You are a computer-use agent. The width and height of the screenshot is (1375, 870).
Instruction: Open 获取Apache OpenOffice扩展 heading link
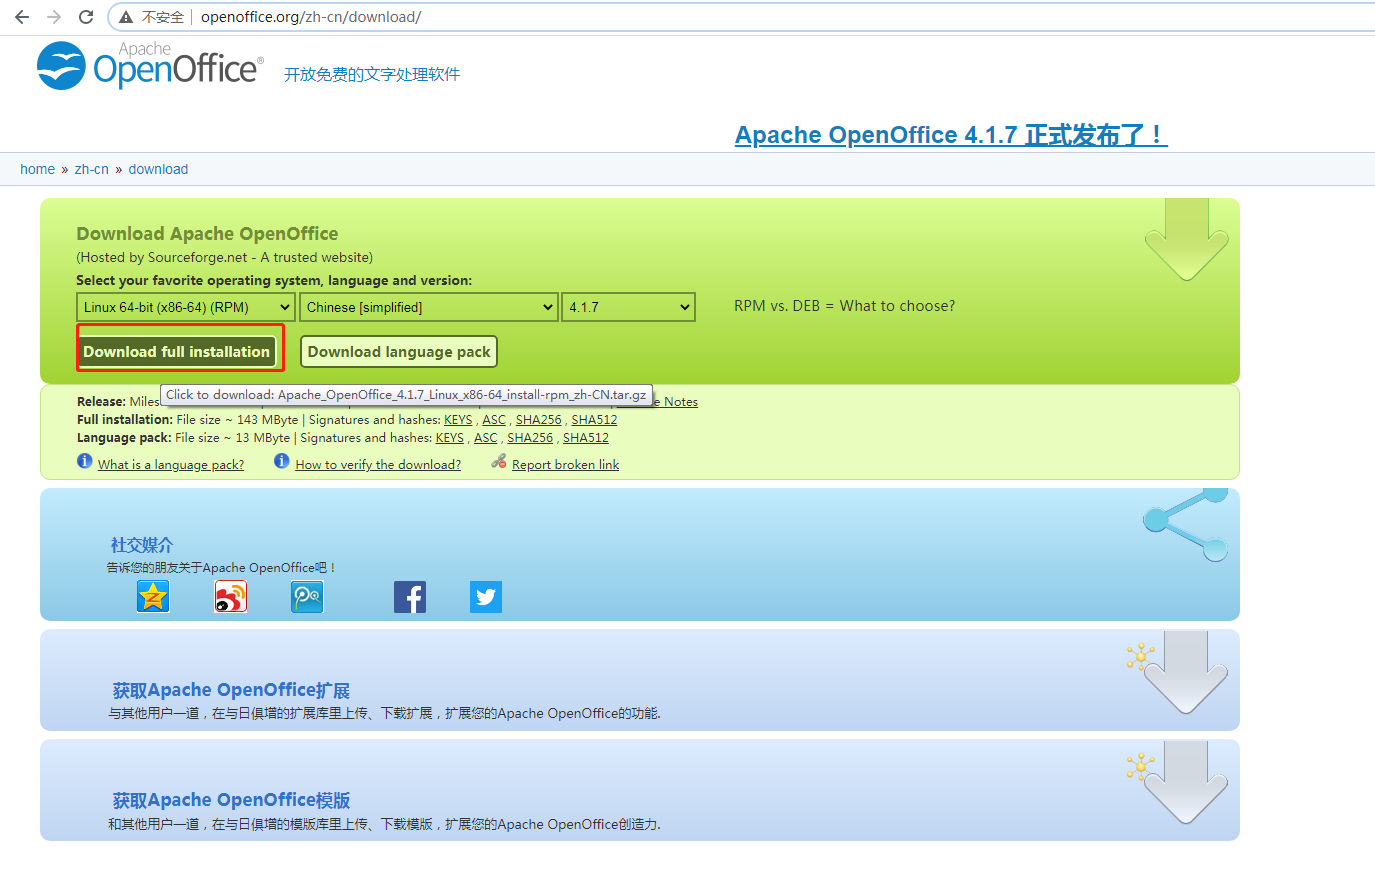pyautogui.click(x=231, y=690)
